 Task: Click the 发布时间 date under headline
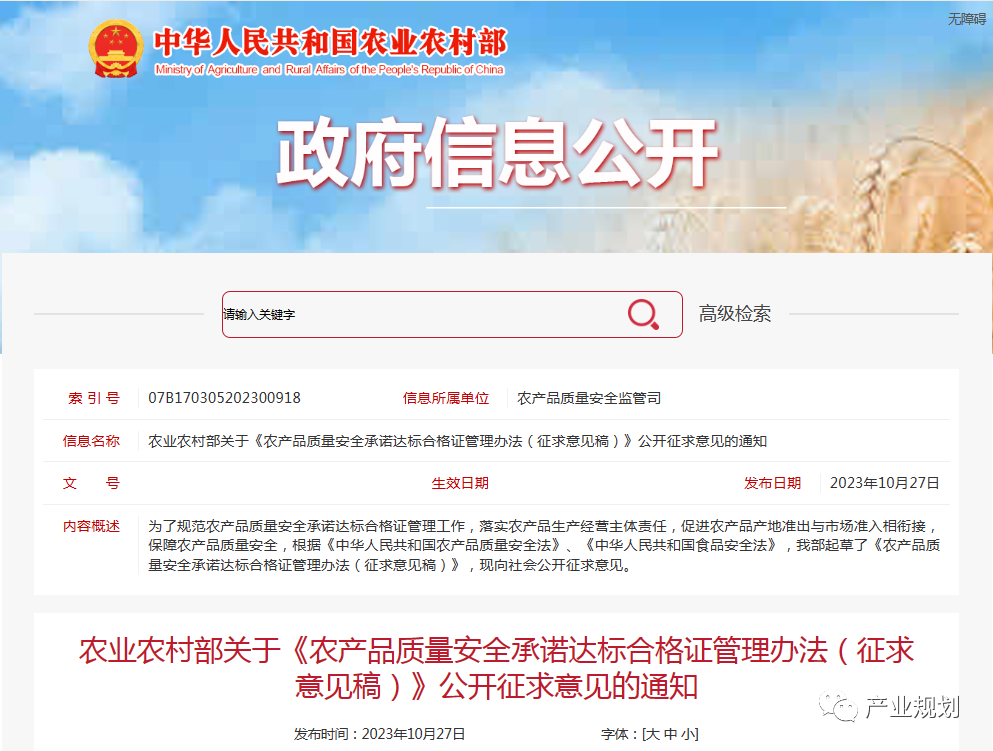click(379, 734)
